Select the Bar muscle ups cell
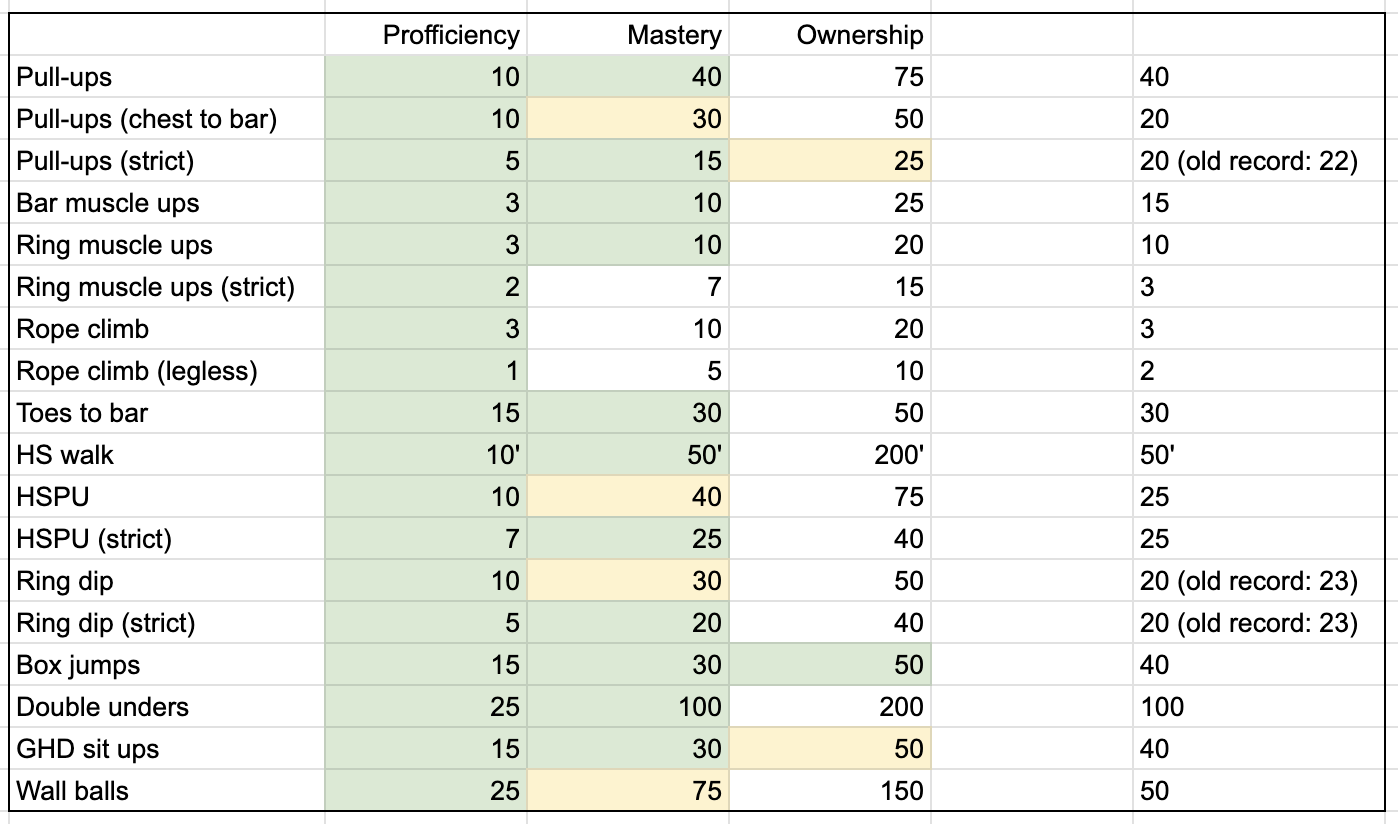Viewport: 1398px width, 824px height. click(108, 203)
